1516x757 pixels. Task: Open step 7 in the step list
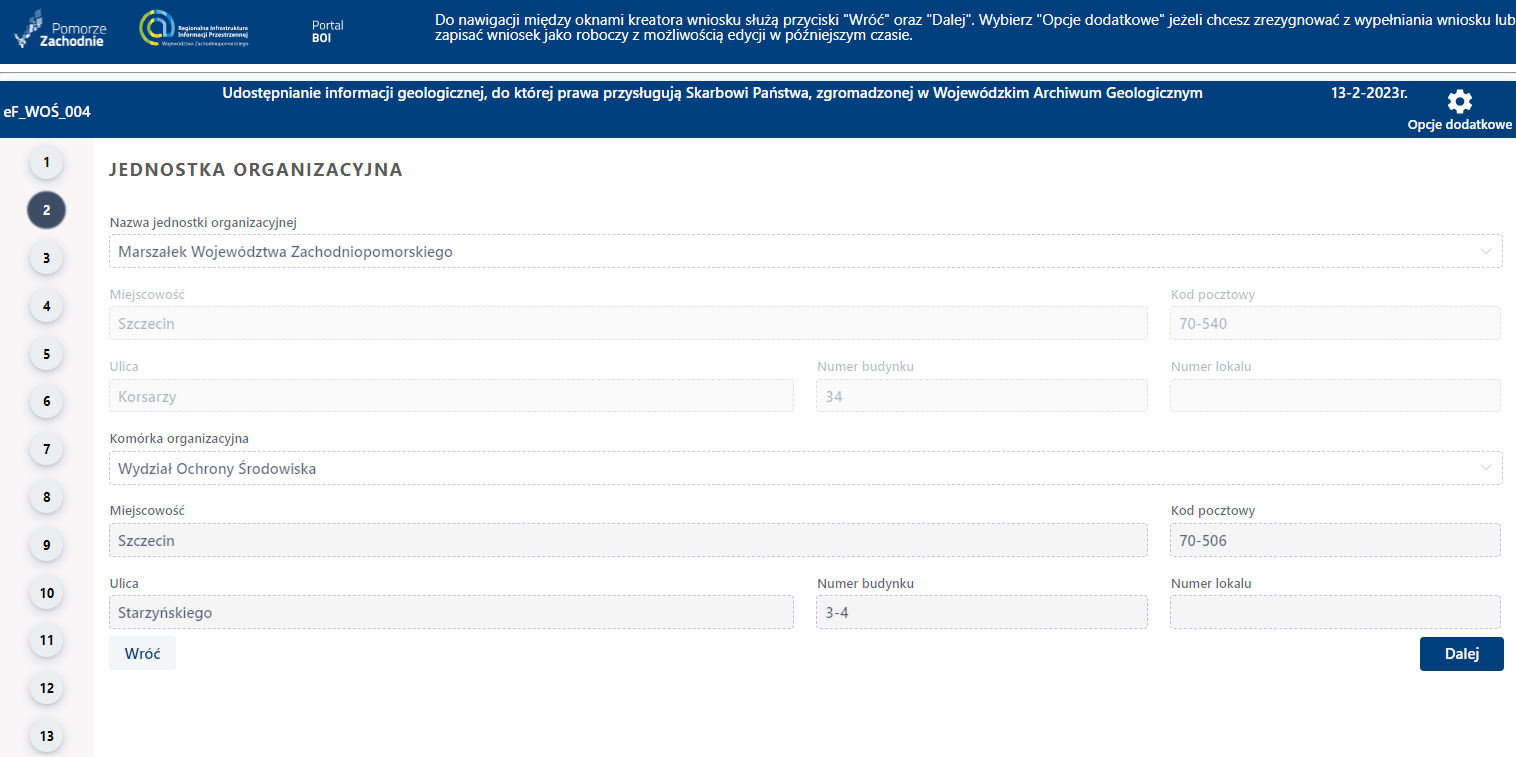pyautogui.click(x=47, y=449)
